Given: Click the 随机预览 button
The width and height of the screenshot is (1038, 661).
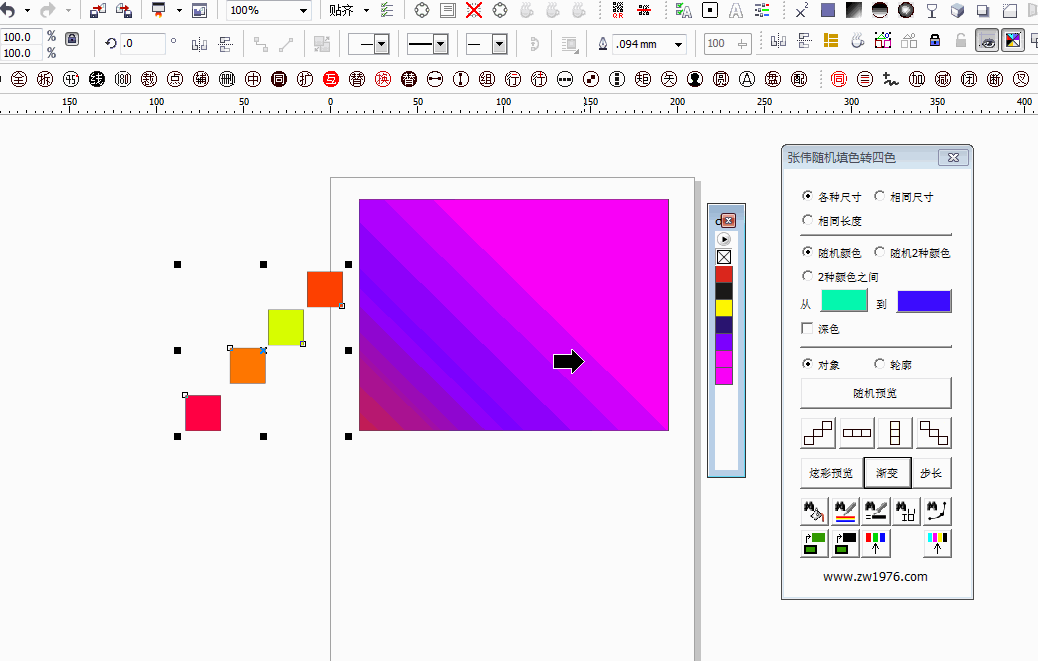Looking at the screenshot, I should (876, 393).
